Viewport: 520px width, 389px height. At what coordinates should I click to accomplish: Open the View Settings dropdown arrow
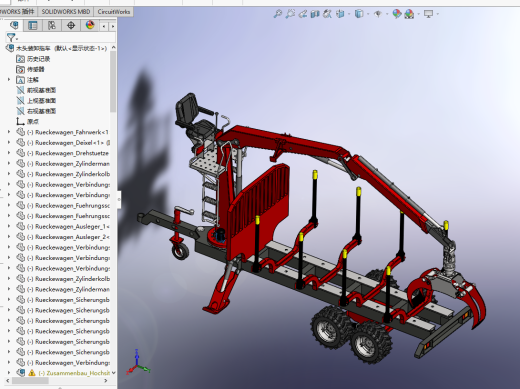pyautogui.click(x=437, y=14)
